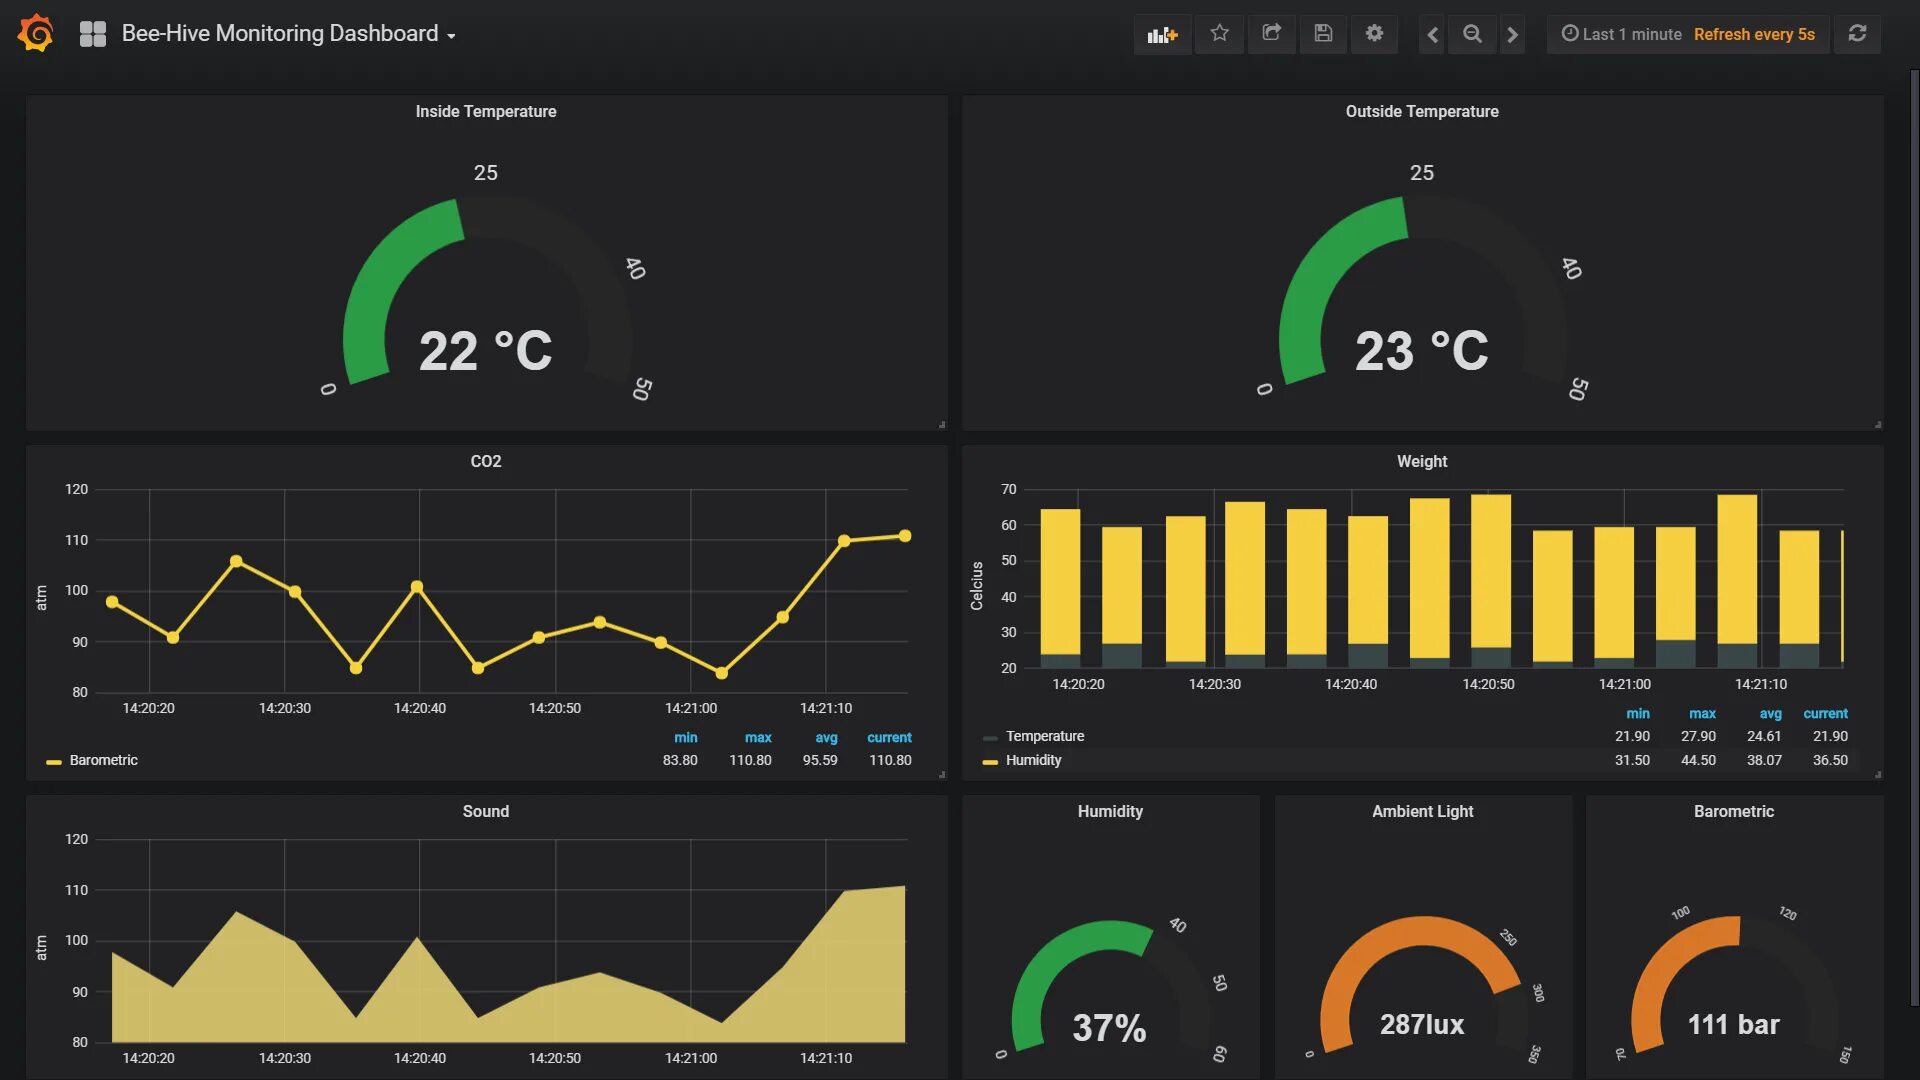
Task: Sort Weight legend by max column
Action: point(1702,714)
